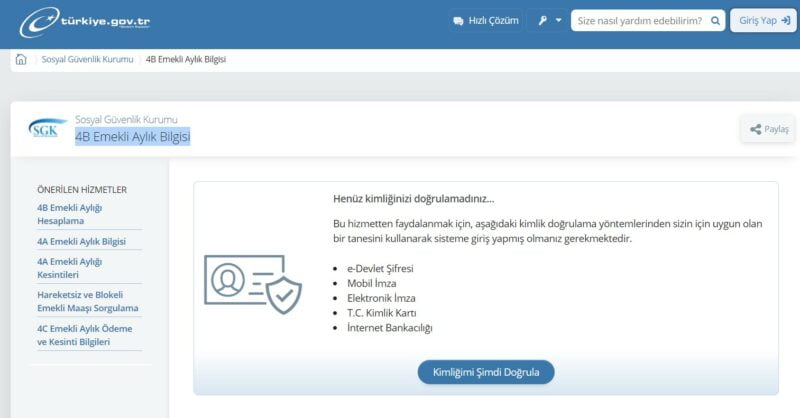Click the Sosyal Güvenlik Kurumu header text

click(127, 119)
